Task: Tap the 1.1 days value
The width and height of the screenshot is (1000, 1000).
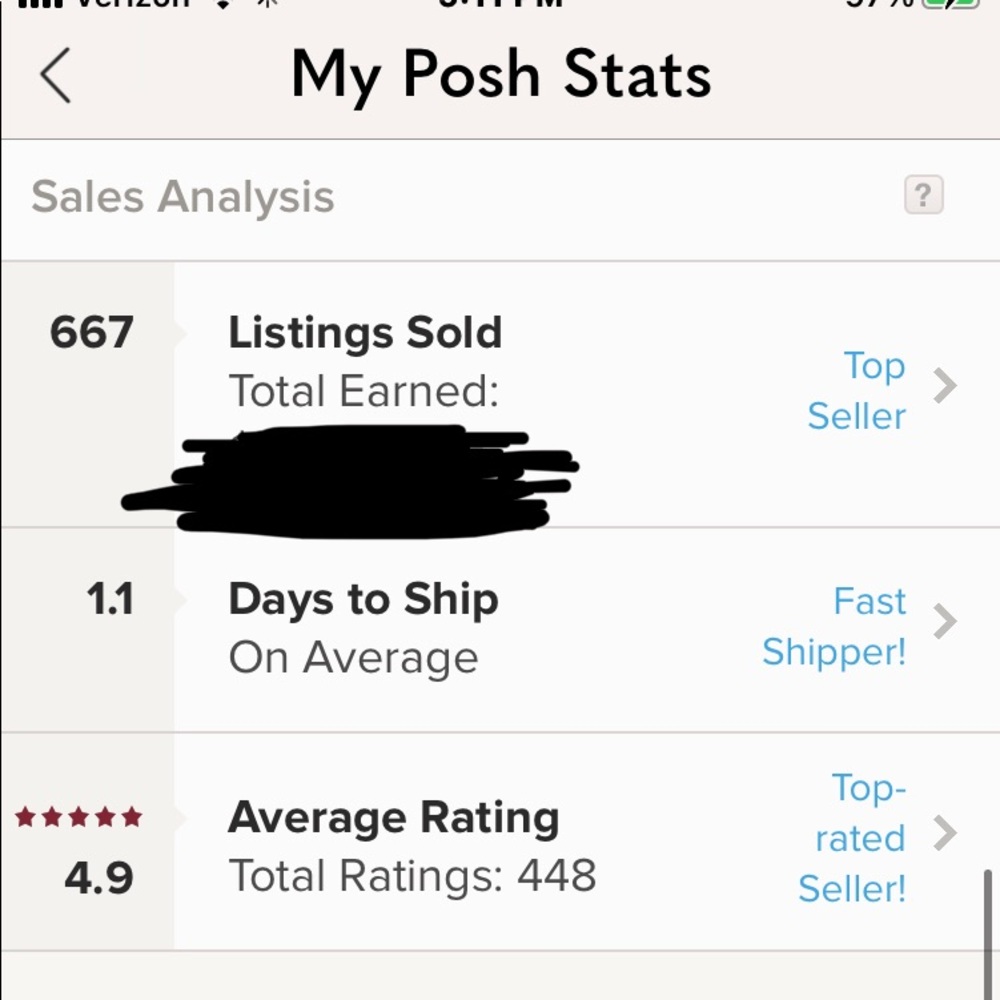Action: [110, 599]
